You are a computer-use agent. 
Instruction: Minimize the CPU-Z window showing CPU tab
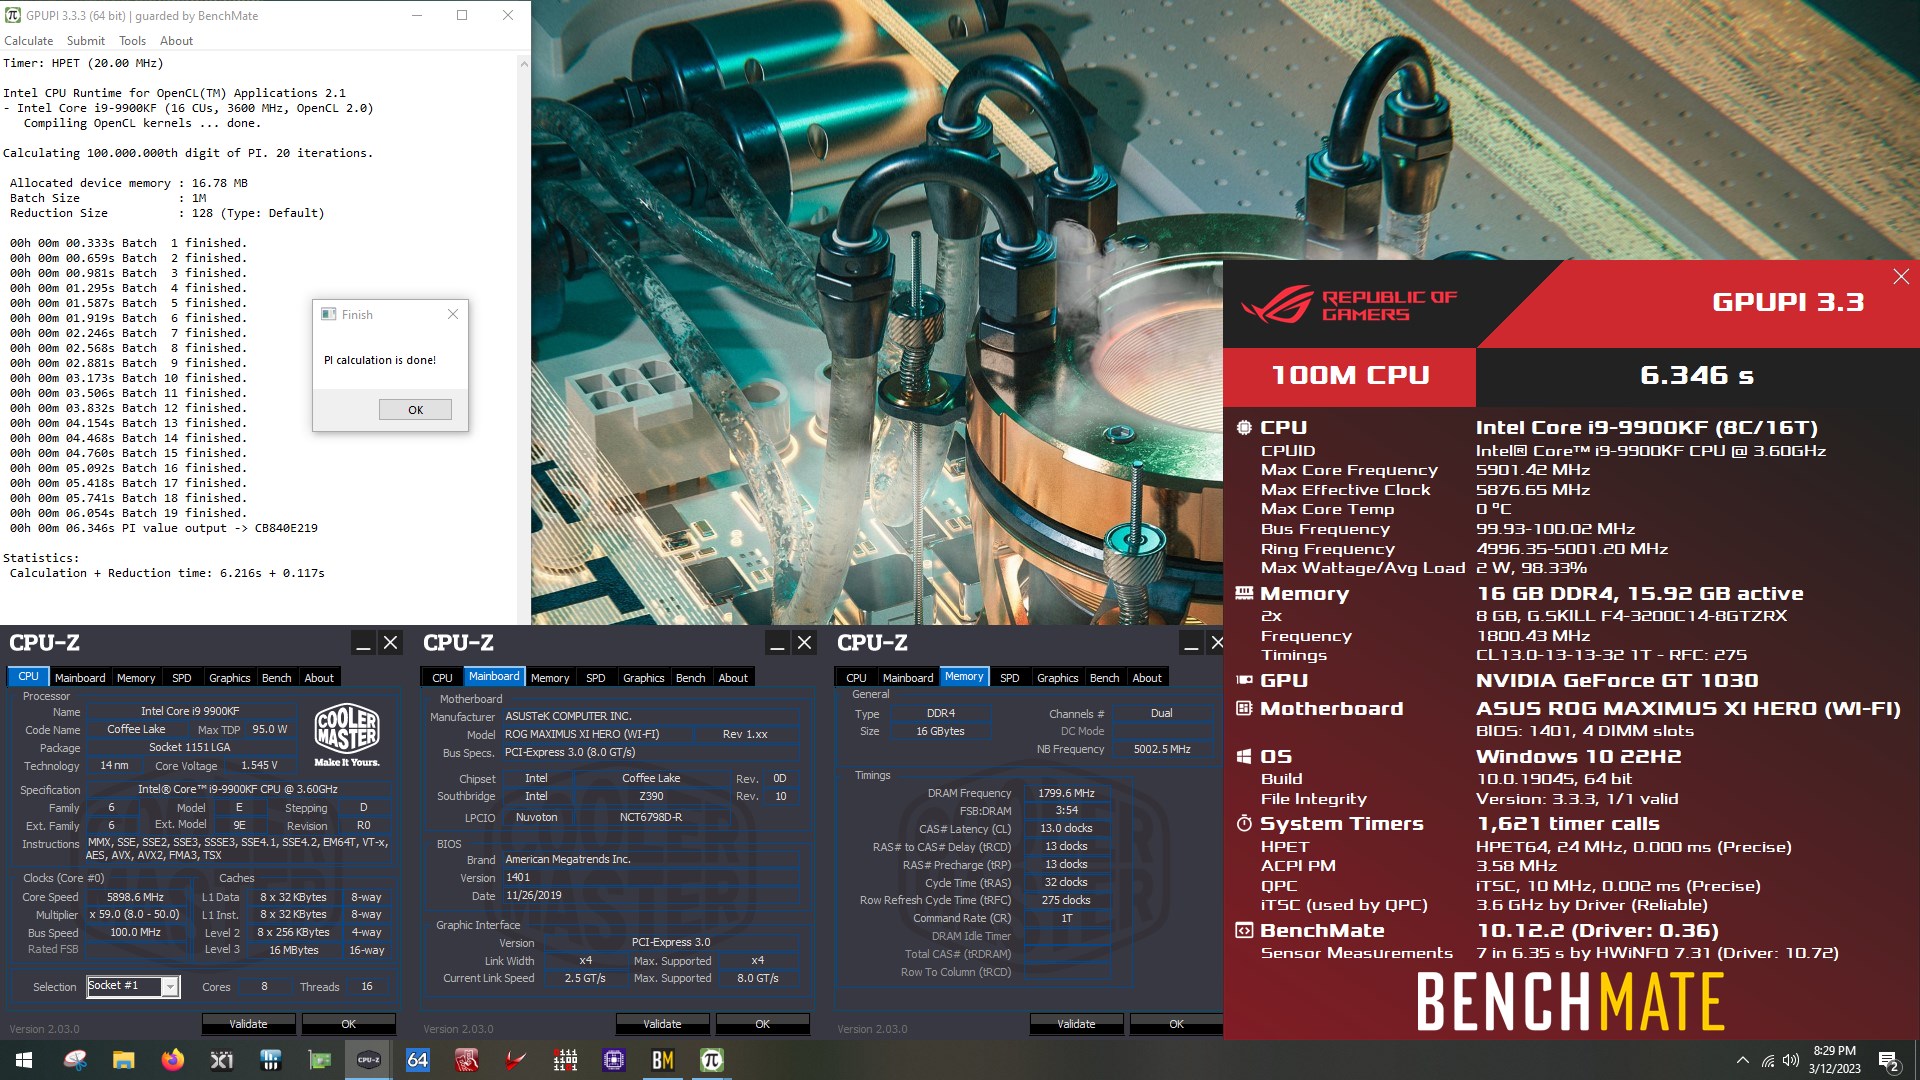[x=363, y=643]
